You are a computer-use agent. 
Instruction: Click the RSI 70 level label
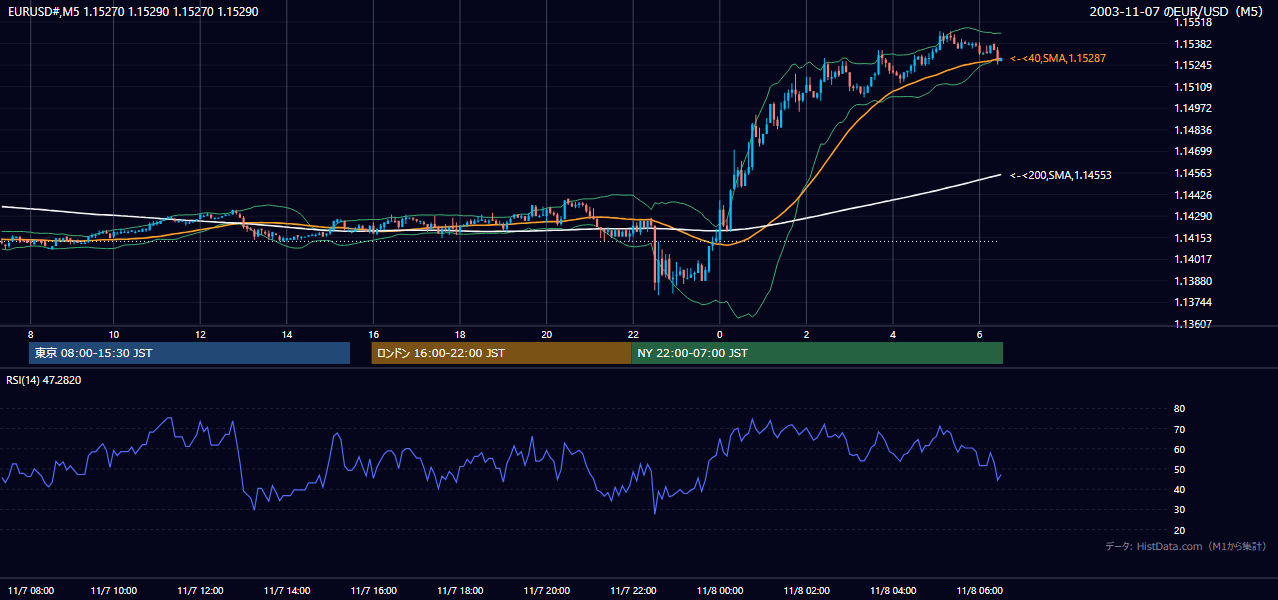1180,429
